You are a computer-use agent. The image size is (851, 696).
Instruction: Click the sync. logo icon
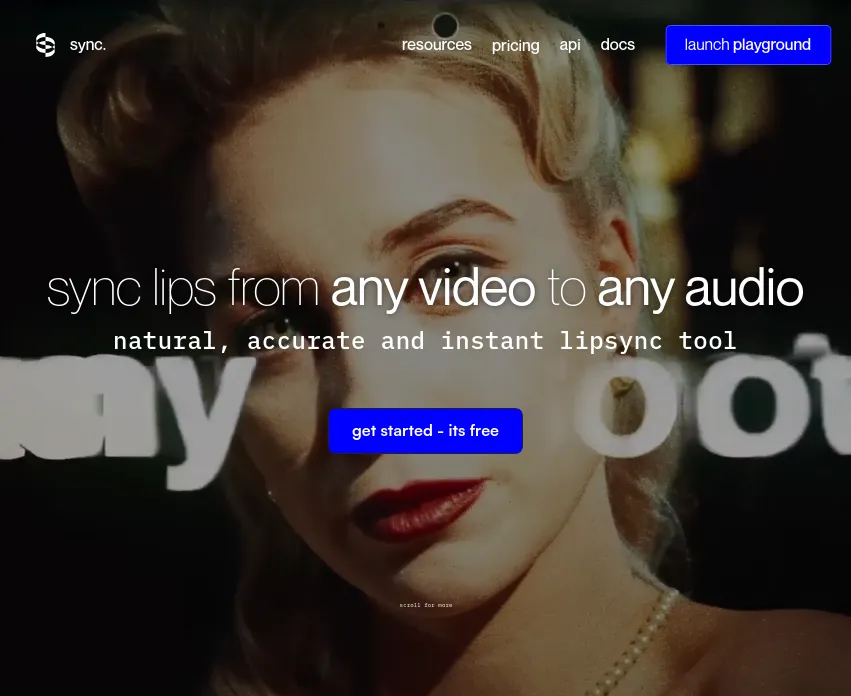coord(45,44)
